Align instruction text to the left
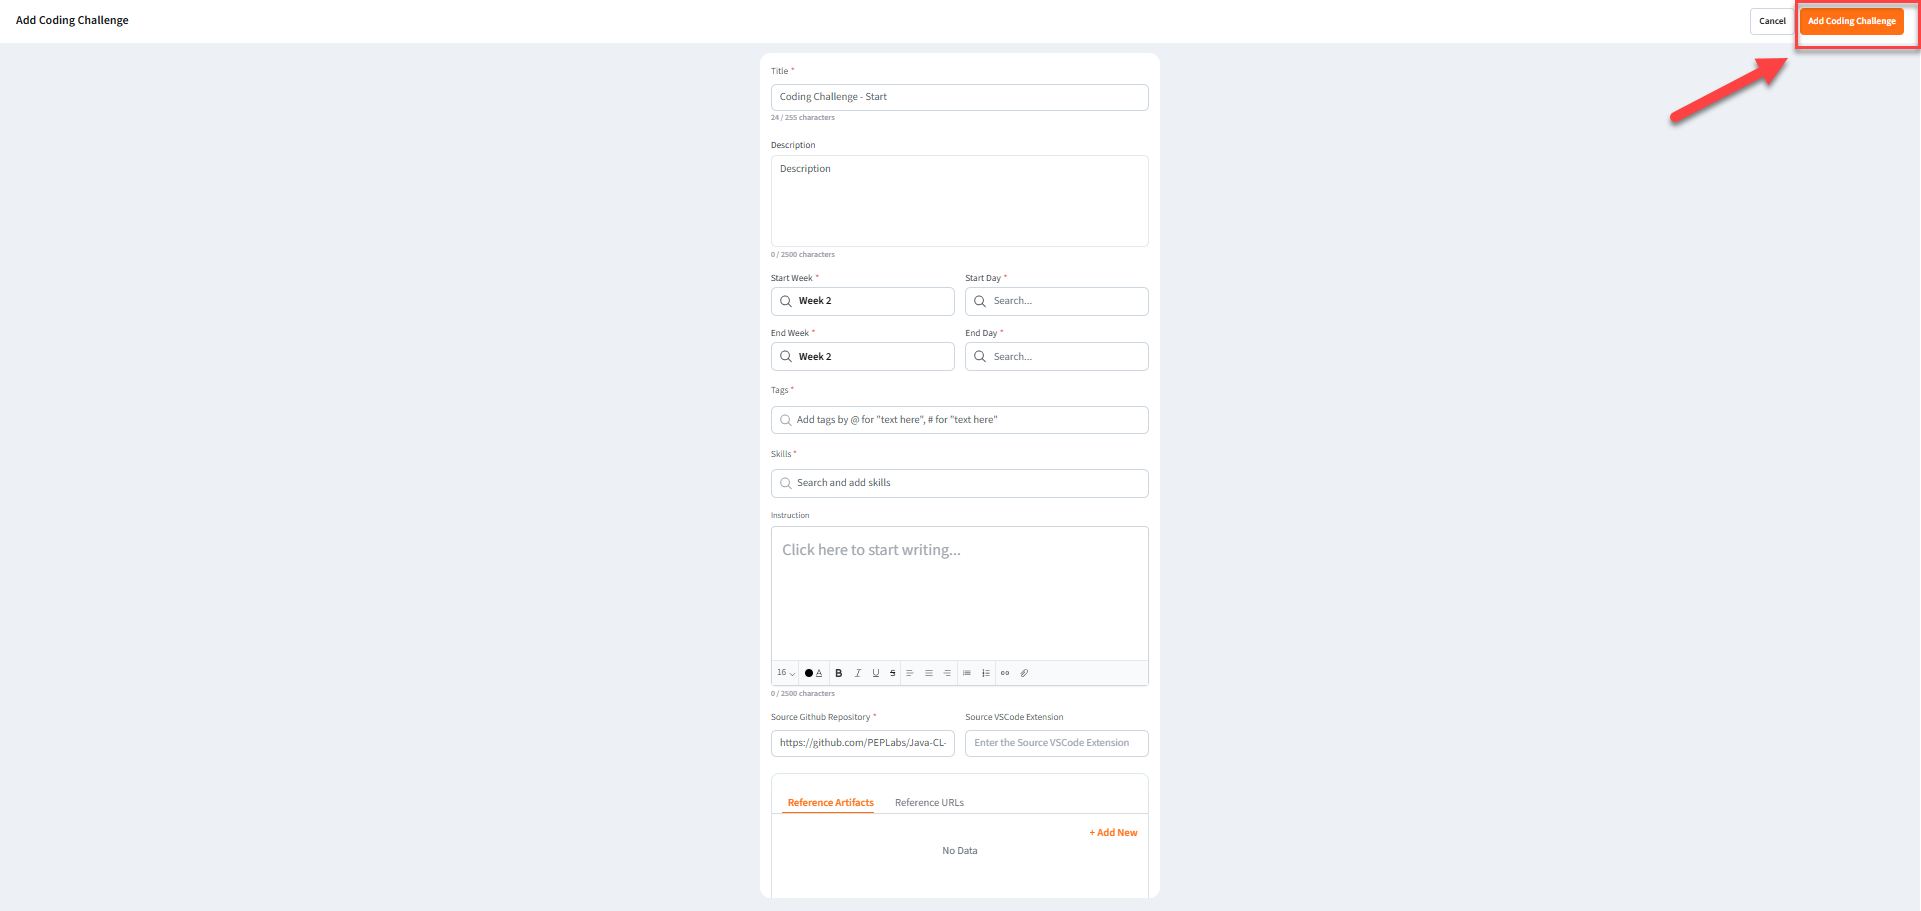The image size is (1921, 911). point(910,673)
